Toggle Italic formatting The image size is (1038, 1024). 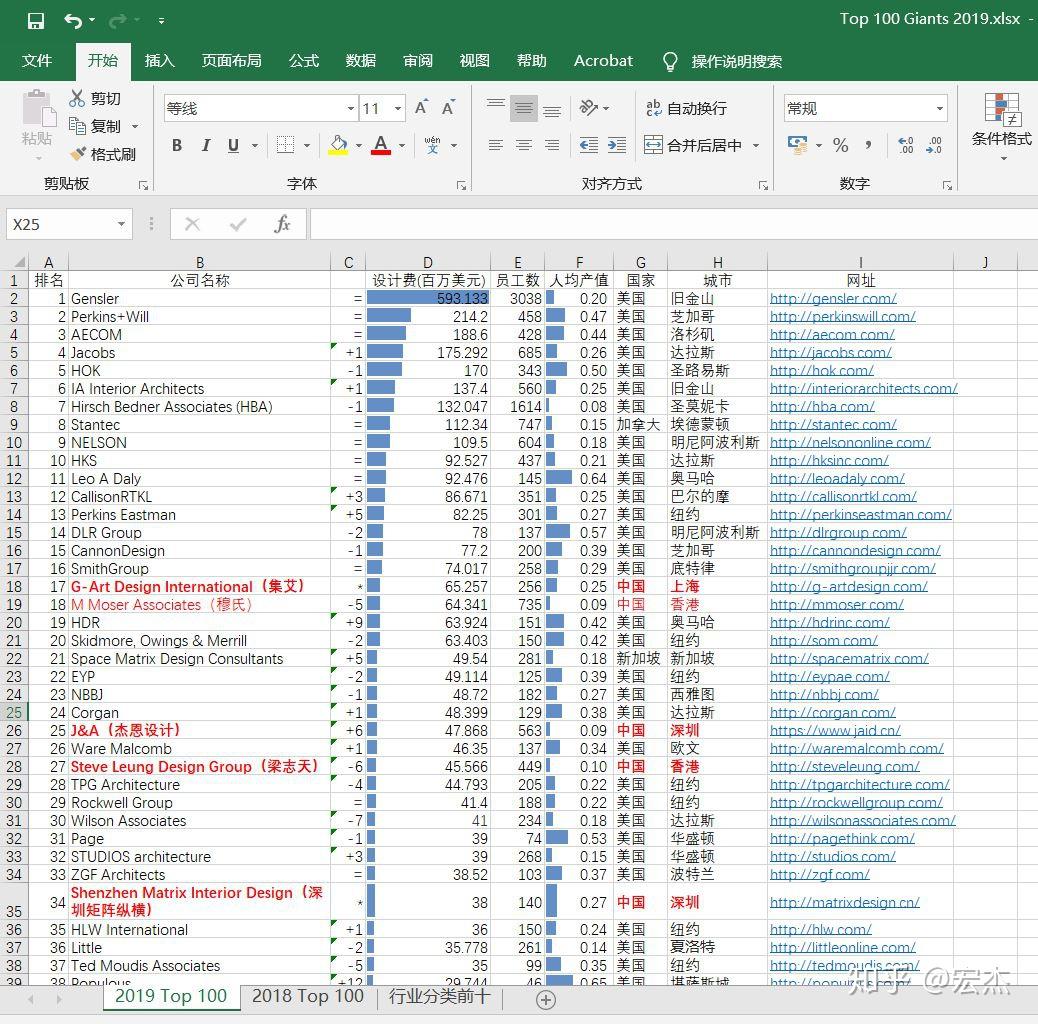[x=206, y=145]
